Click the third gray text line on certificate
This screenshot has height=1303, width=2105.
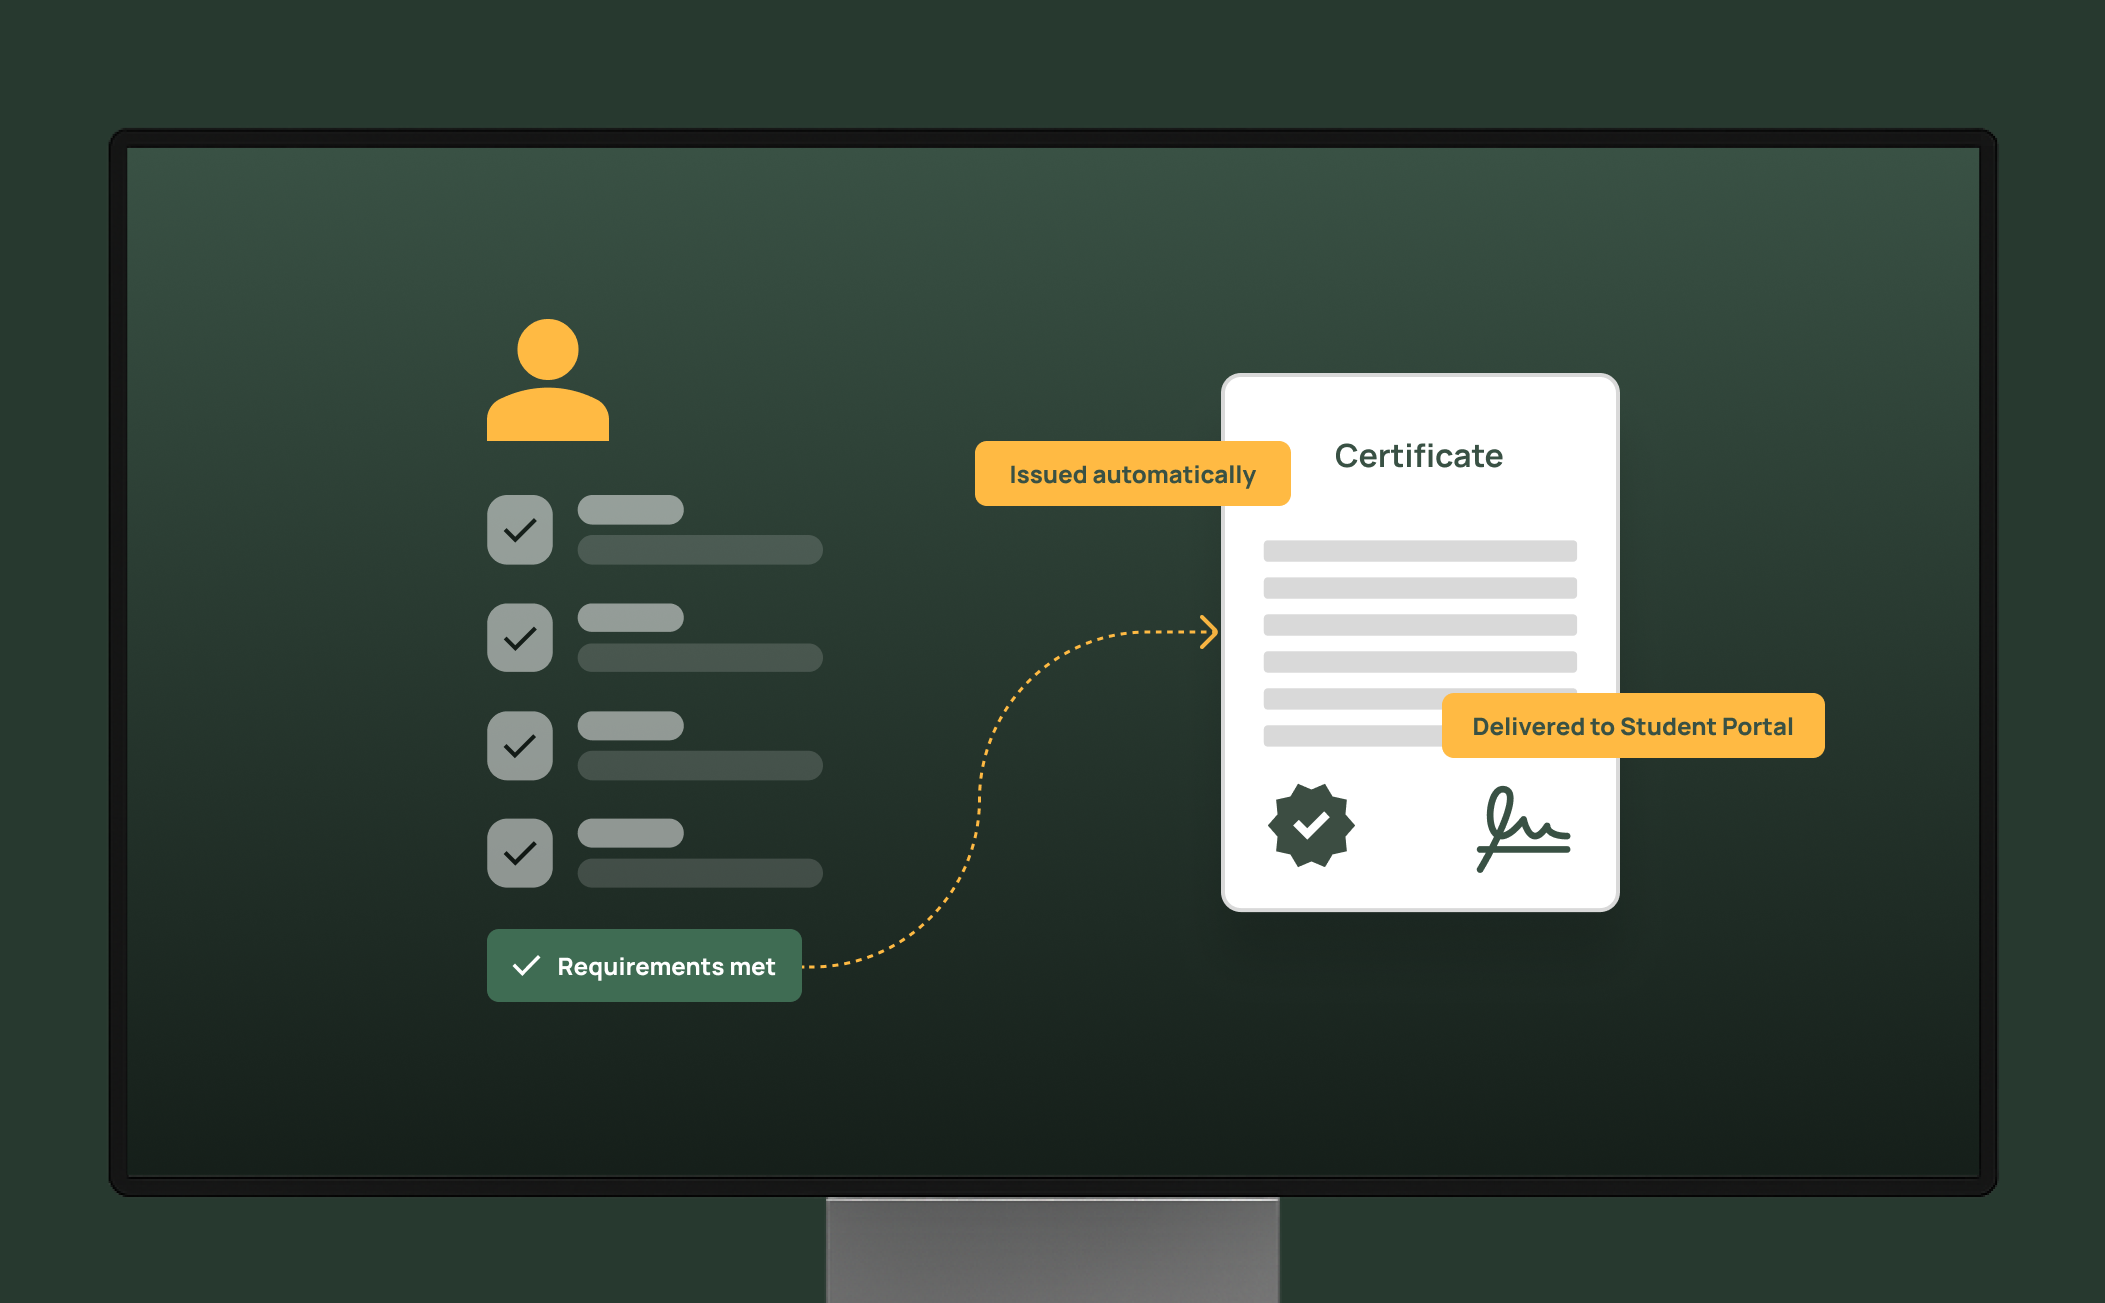(x=1419, y=625)
